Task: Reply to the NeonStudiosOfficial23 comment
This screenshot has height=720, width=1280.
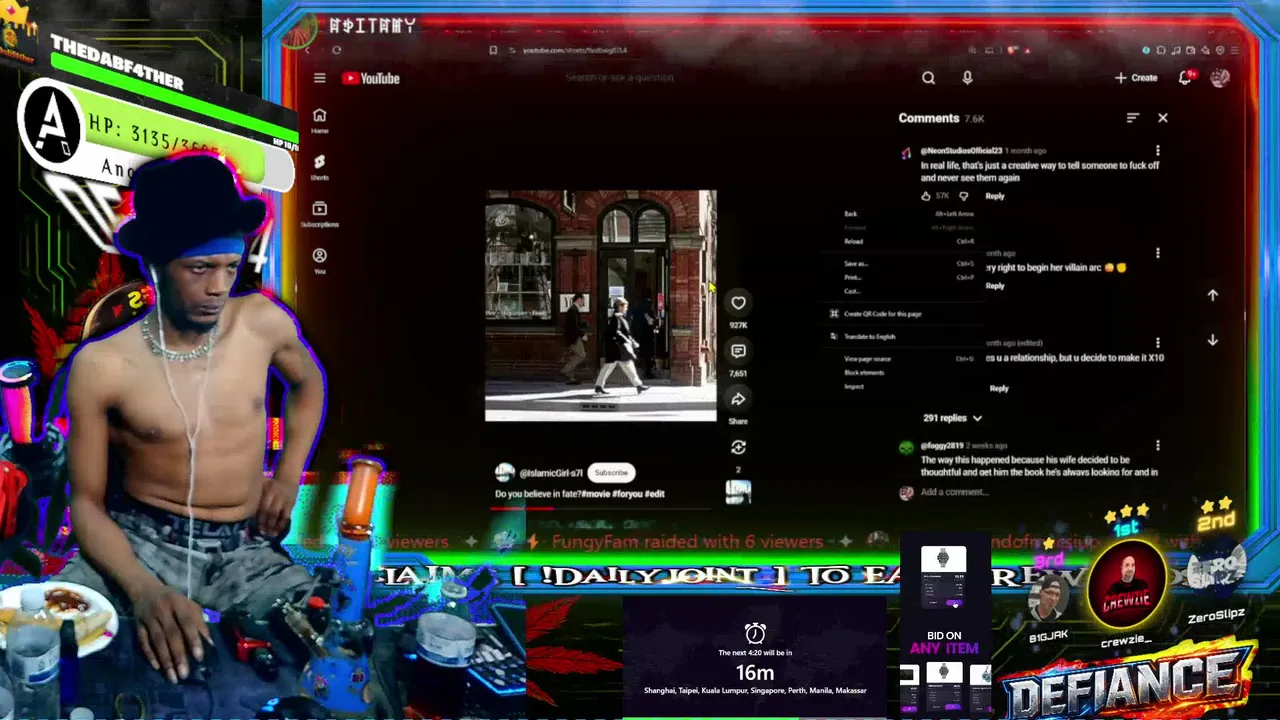Action: point(994,196)
